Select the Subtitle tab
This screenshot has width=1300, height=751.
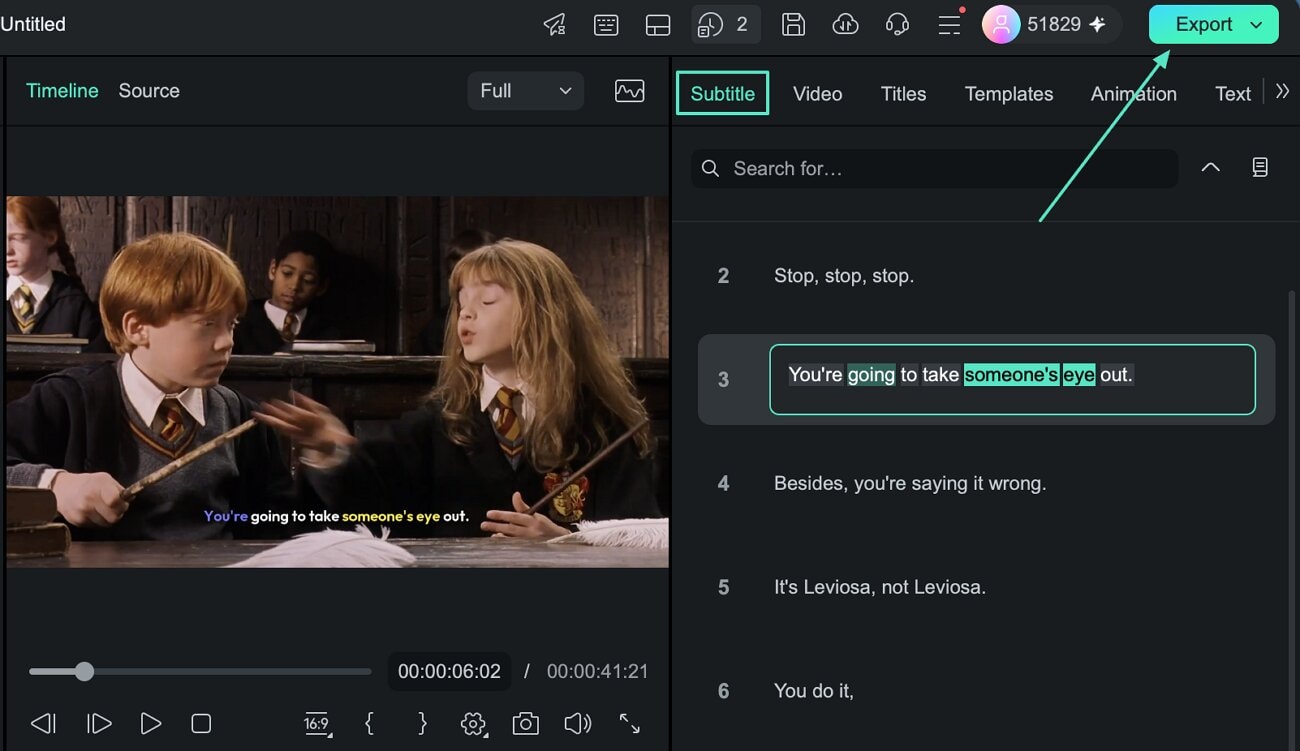(x=722, y=93)
